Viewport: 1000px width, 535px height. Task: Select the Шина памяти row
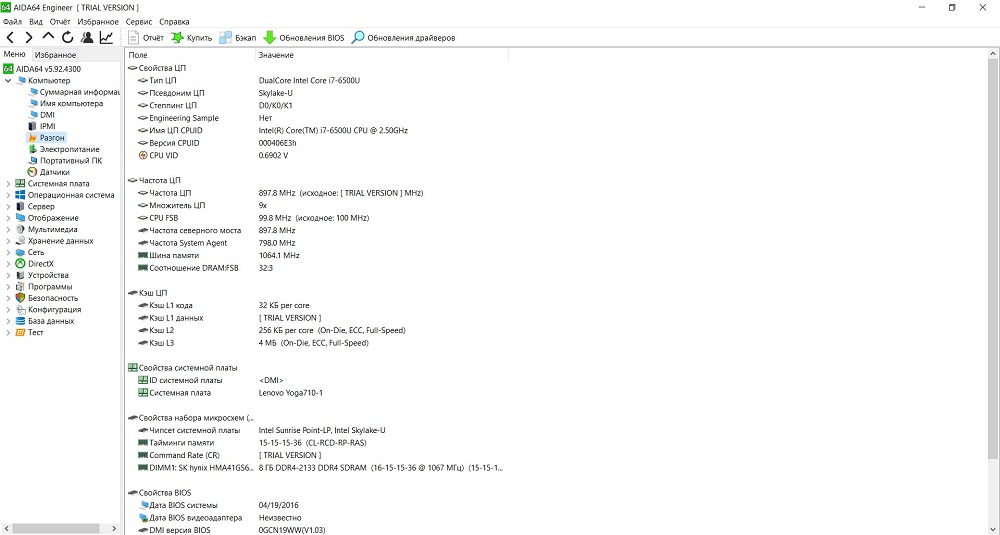[x=317, y=256]
